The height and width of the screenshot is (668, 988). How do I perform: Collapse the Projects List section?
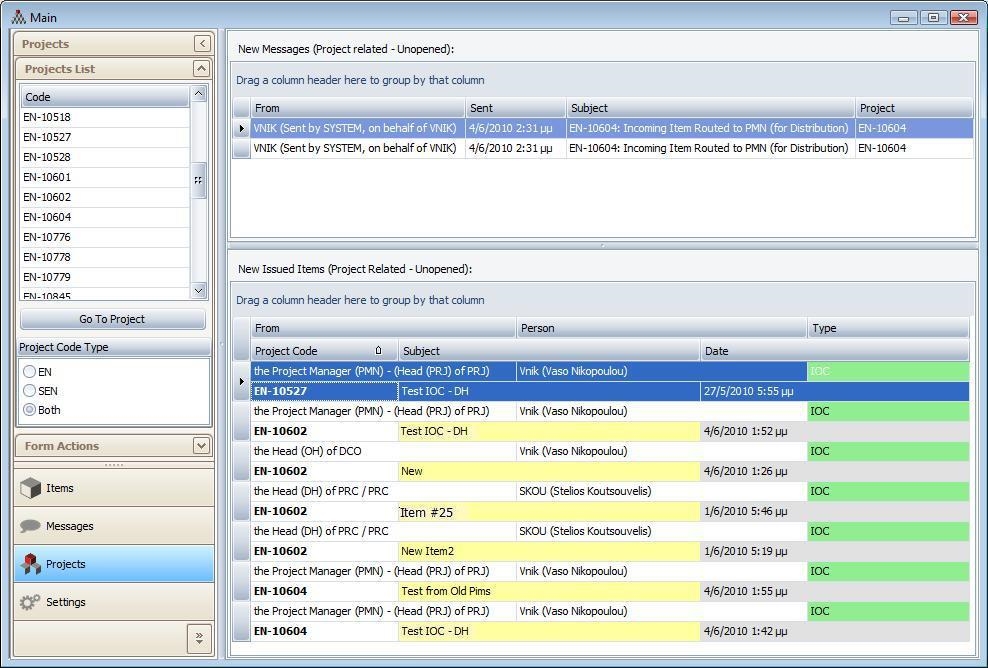click(x=201, y=69)
